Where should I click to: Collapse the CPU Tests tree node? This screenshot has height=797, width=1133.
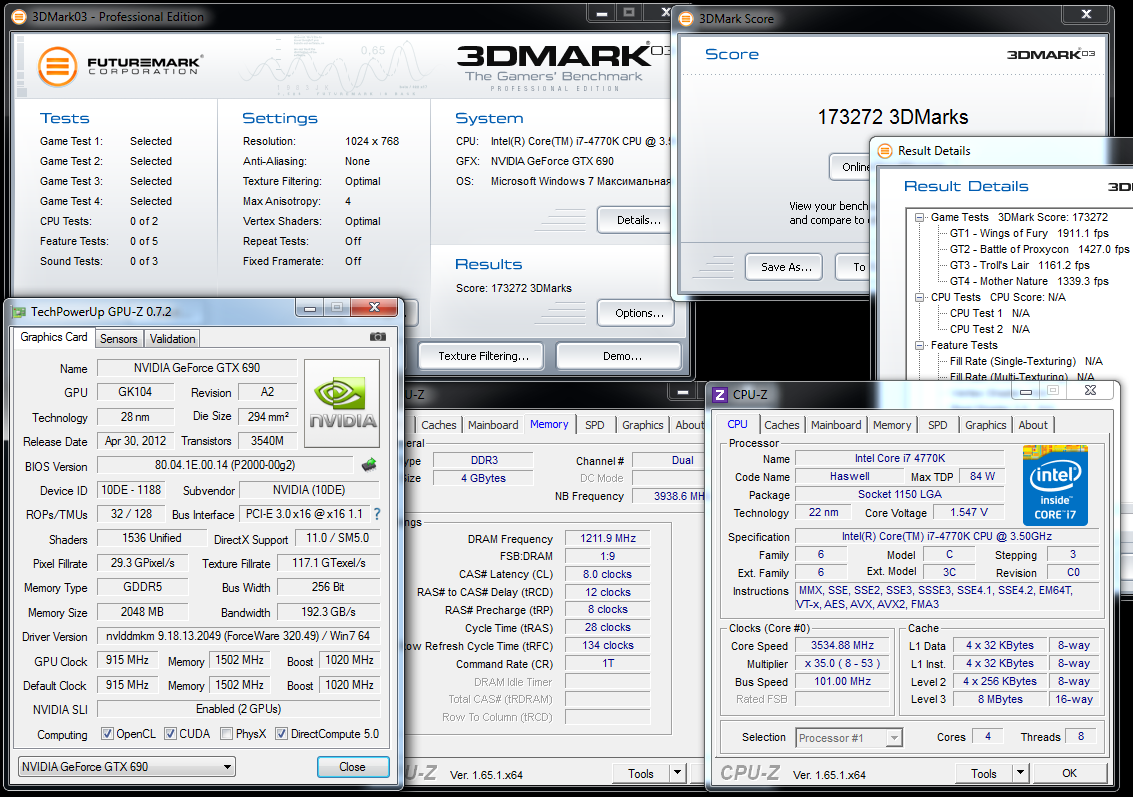[x=919, y=297]
